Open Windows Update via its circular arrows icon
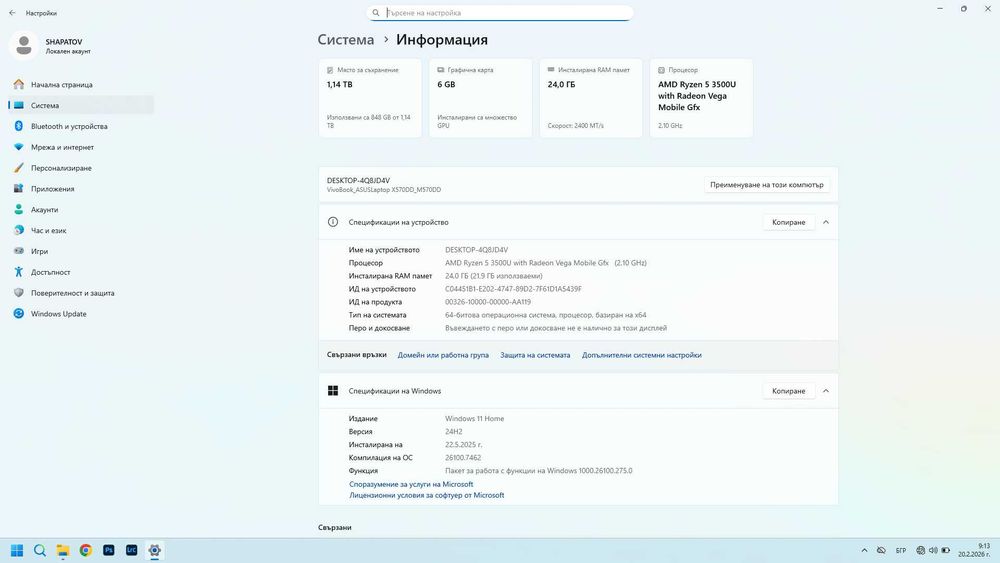Image resolution: width=1000 pixels, height=563 pixels. click(x=18, y=314)
